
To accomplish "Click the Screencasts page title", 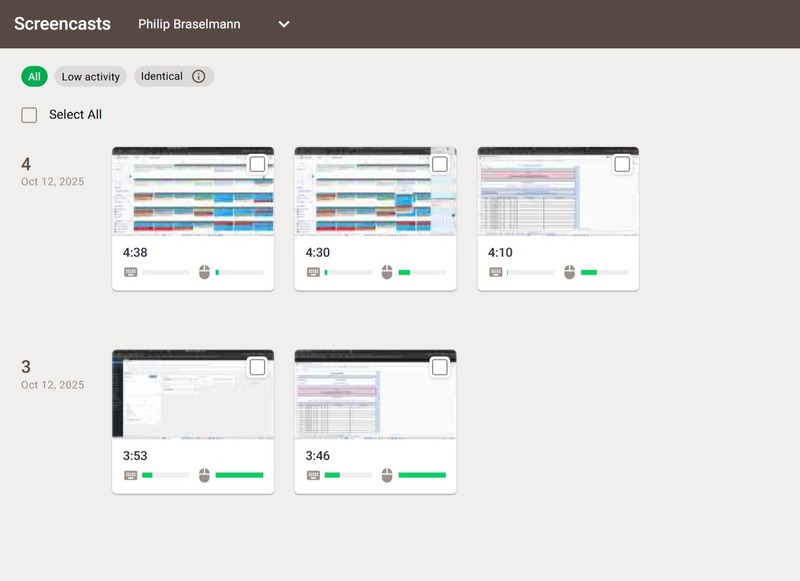I will (x=62, y=24).
